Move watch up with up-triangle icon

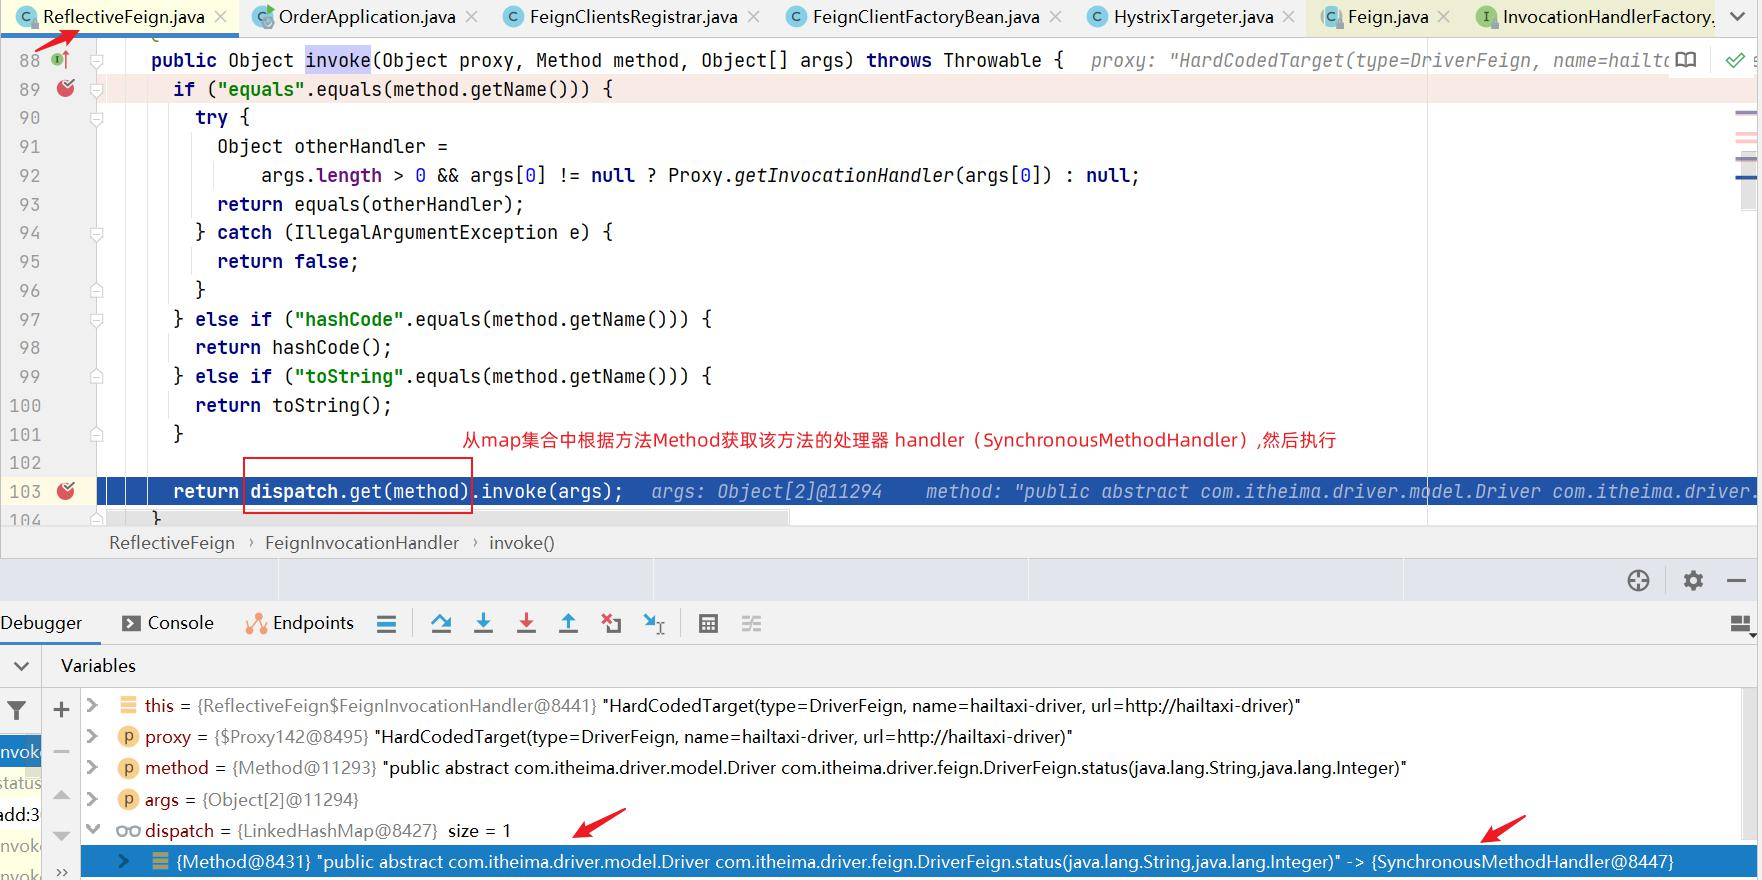pyautogui.click(x=61, y=796)
